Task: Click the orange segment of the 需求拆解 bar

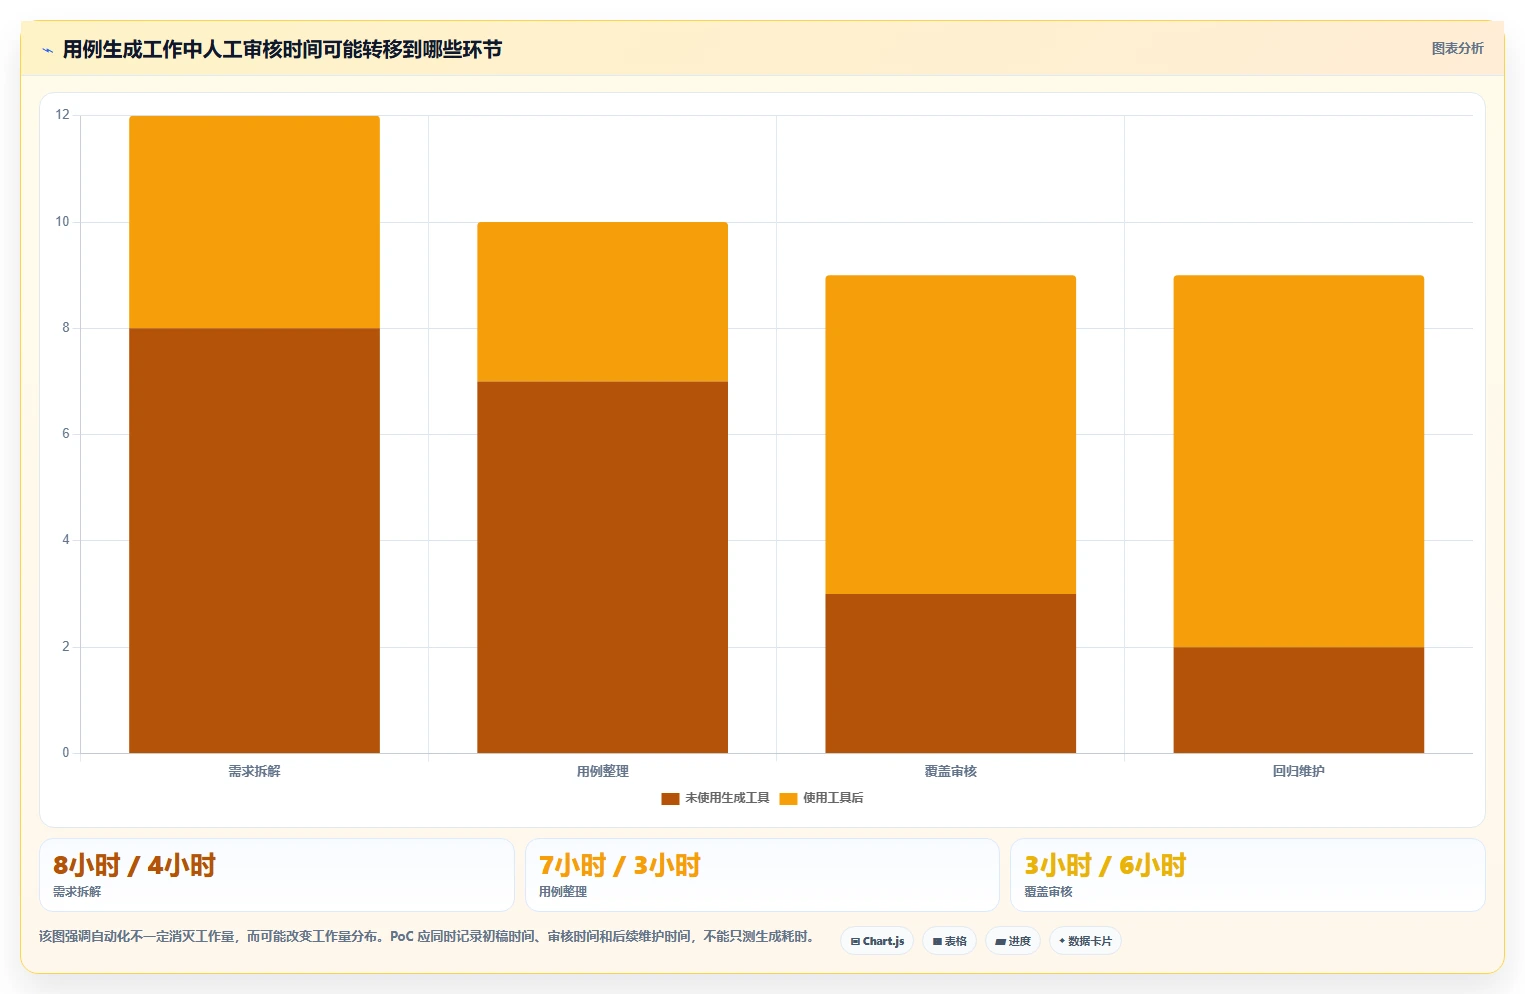Action: [254, 222]
